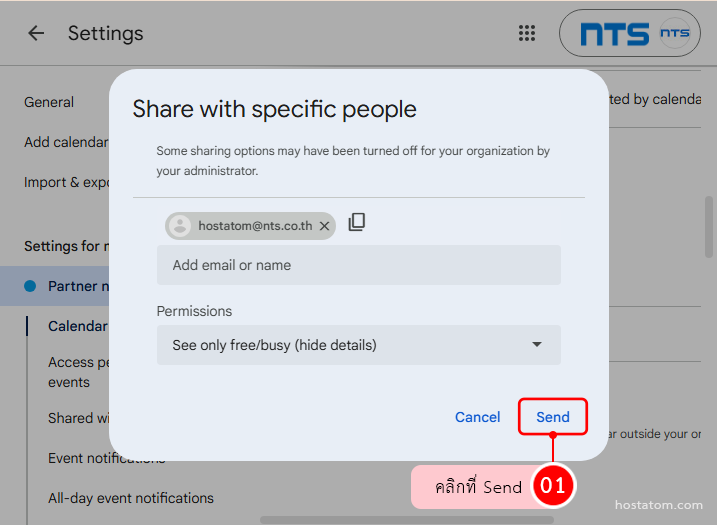Click the Add email or name field

pos(358,265)
